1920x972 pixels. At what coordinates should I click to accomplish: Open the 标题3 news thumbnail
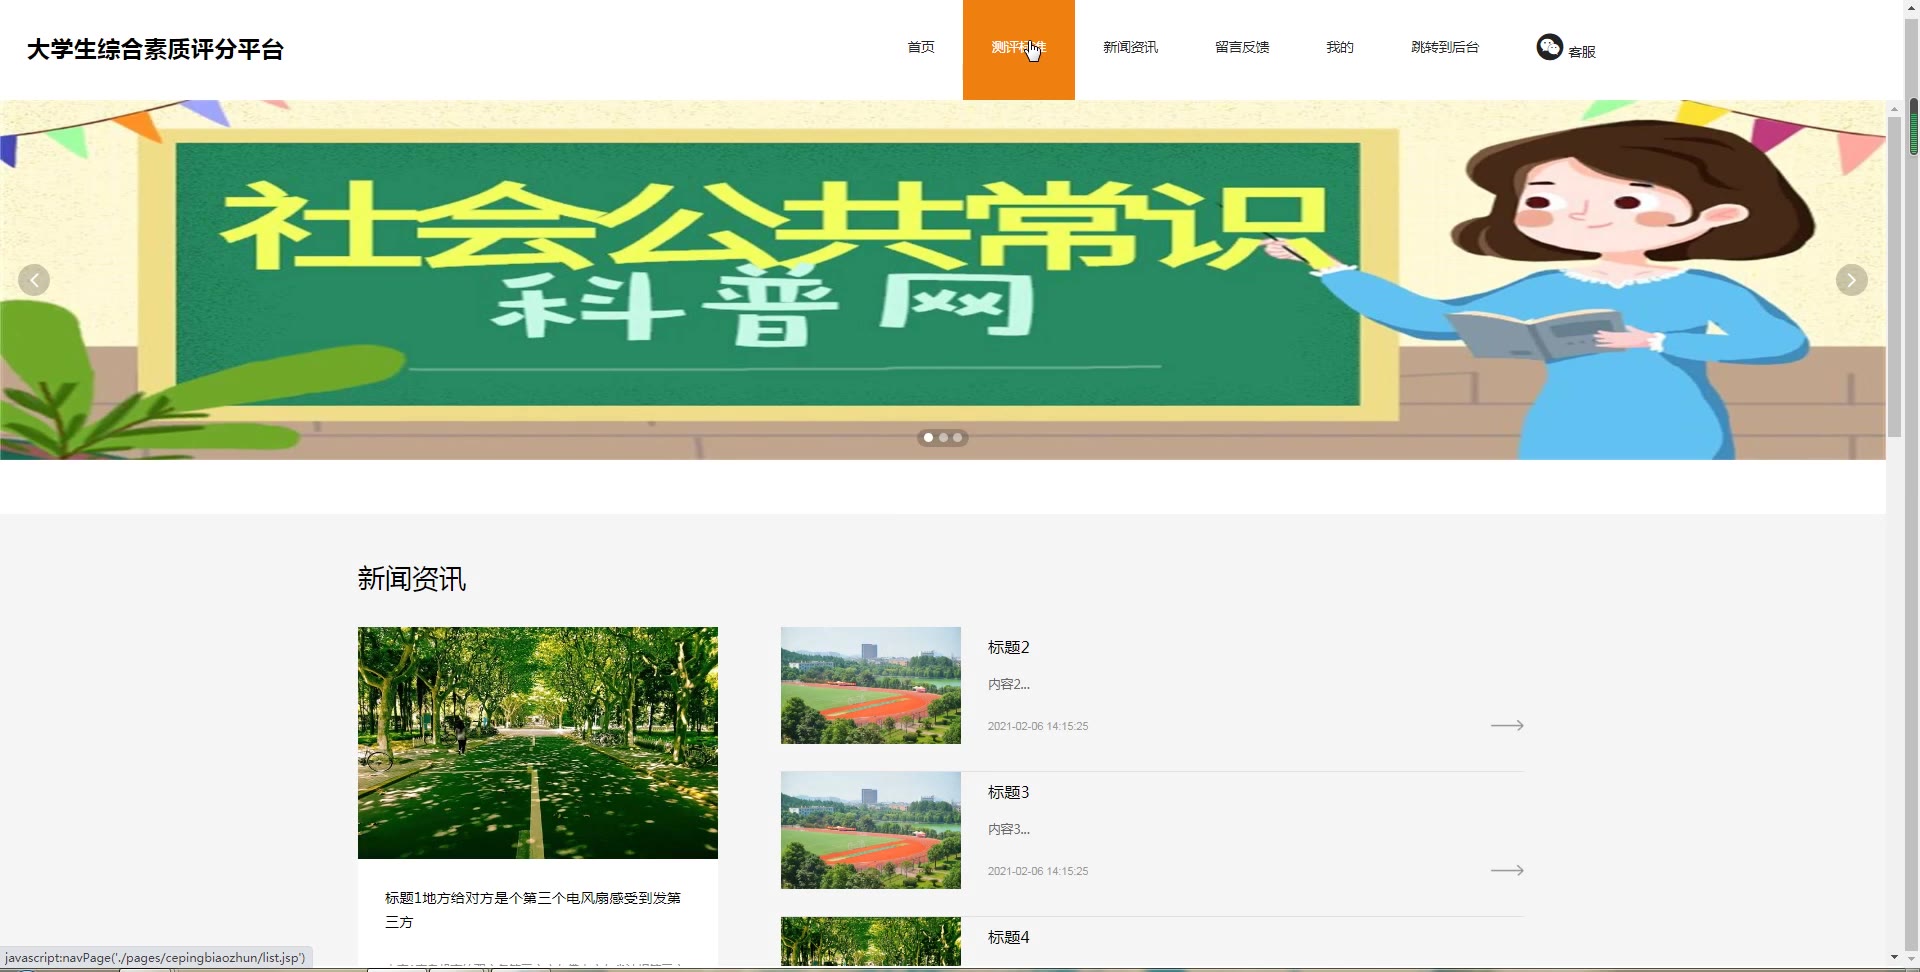870,830
